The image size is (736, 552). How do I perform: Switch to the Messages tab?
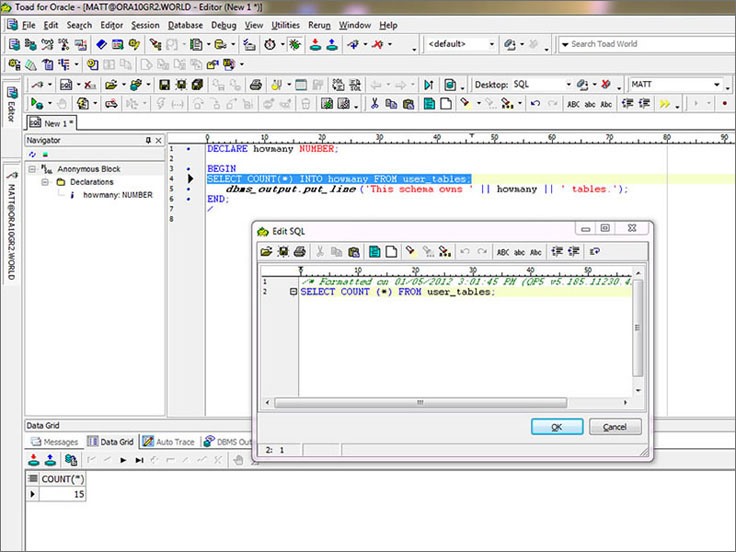point(54,442)
